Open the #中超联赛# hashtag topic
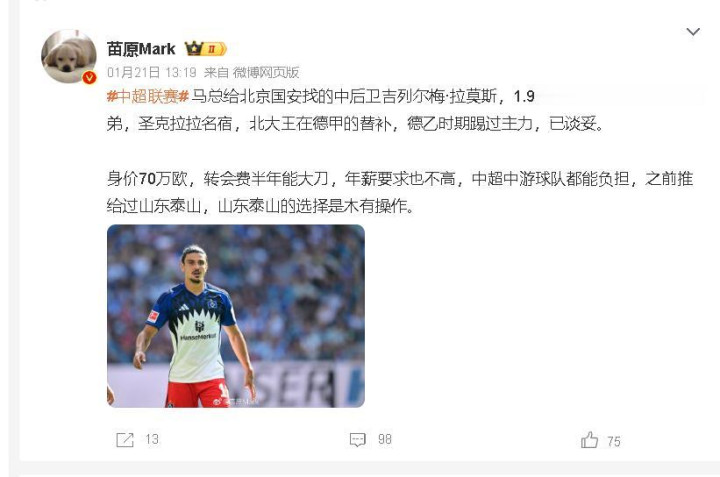 148,96
